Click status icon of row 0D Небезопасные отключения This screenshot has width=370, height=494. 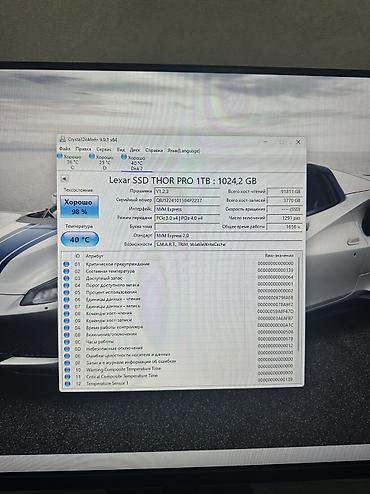click(x=67, y=349)
